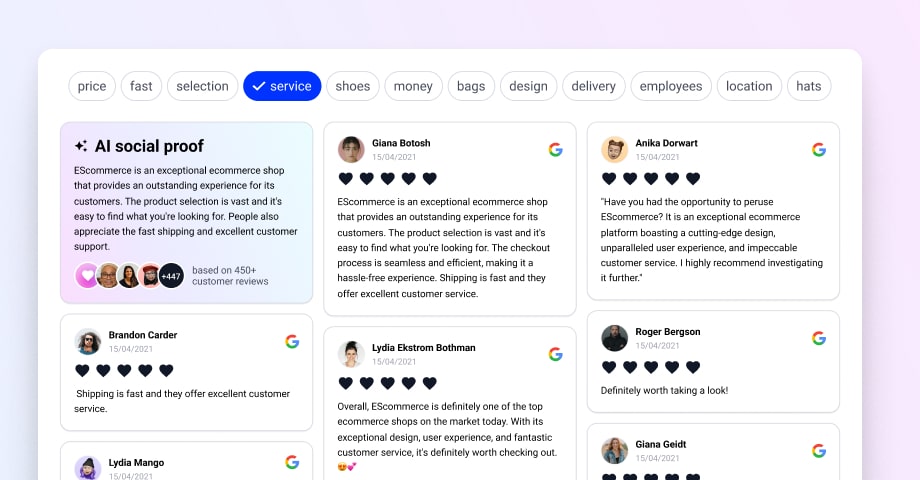The height and width of the screenshot is (480, 920).
Task: Deselect the checked service filter
Action: (282, 86)
